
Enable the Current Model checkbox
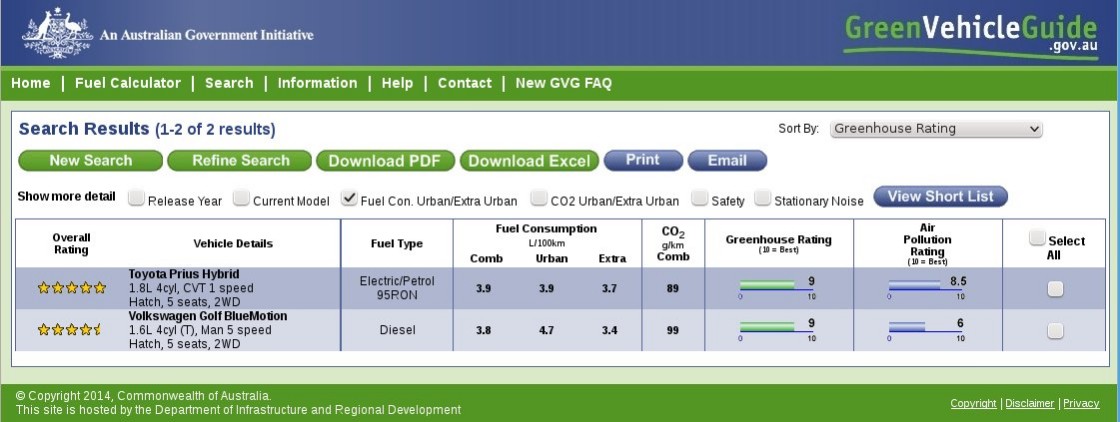241,198
